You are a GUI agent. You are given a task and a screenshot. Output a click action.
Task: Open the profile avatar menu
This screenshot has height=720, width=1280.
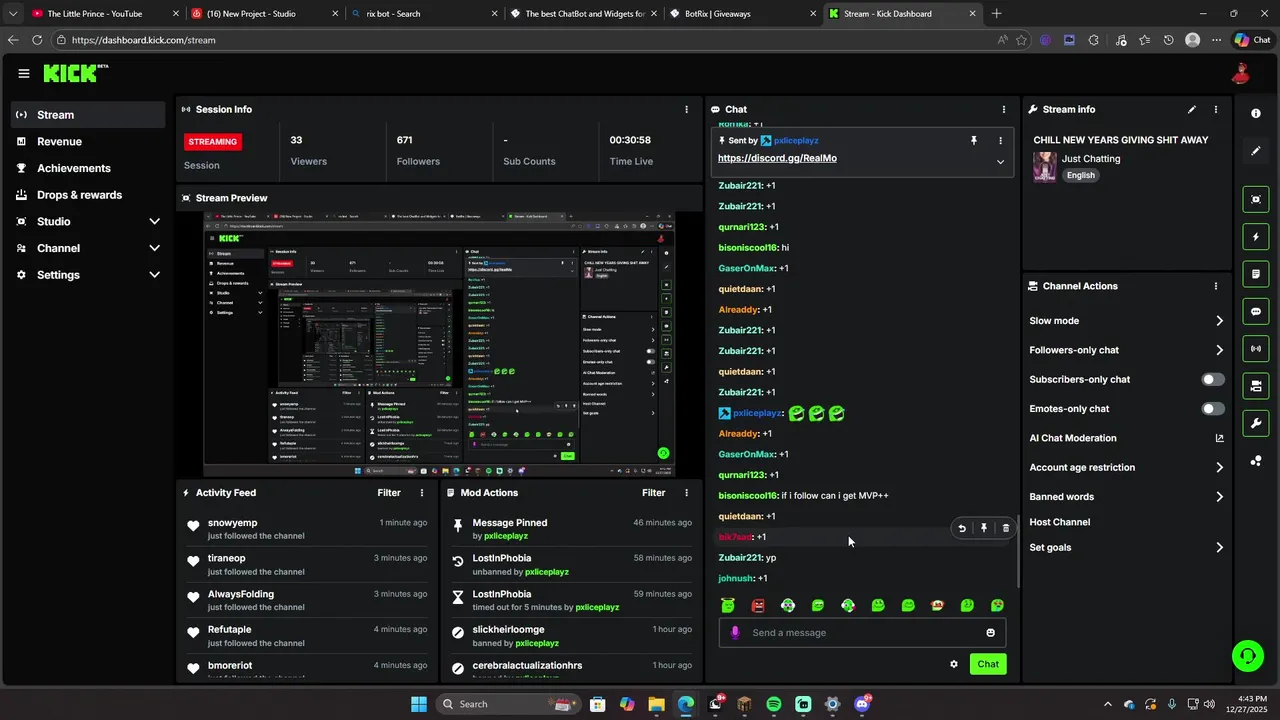click(x=1240, y=73)
